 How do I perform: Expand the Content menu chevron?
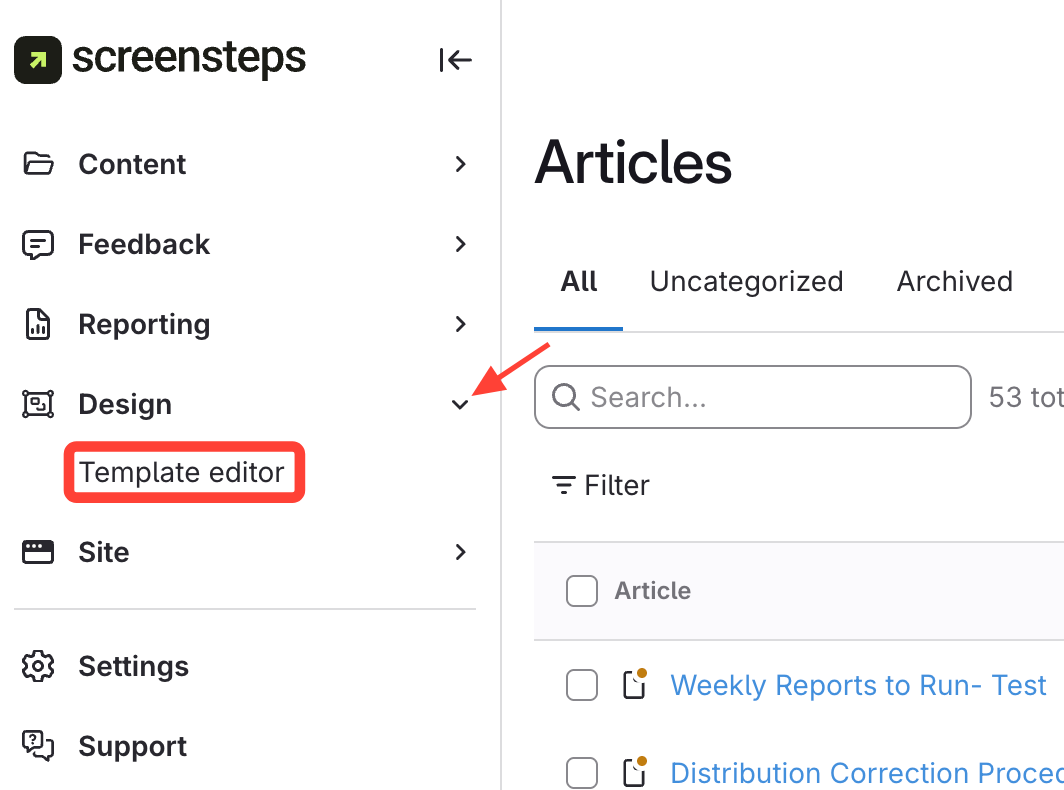click(x=460, y=164)
